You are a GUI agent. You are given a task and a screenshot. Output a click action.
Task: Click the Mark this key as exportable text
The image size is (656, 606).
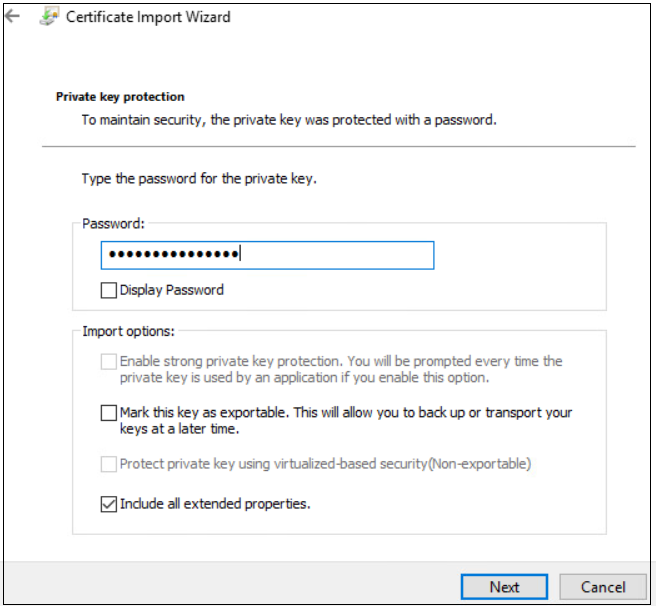(x=346, y=421)
